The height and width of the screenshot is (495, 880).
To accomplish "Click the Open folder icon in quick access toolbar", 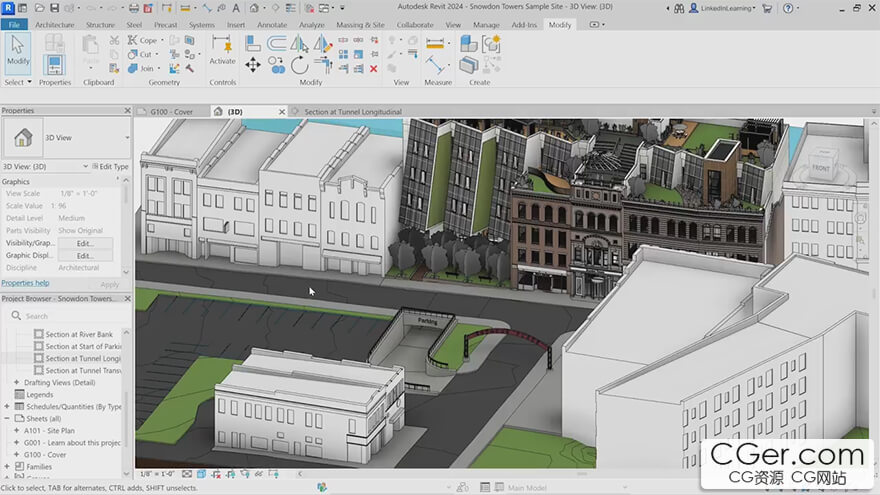I will point(39,8).
